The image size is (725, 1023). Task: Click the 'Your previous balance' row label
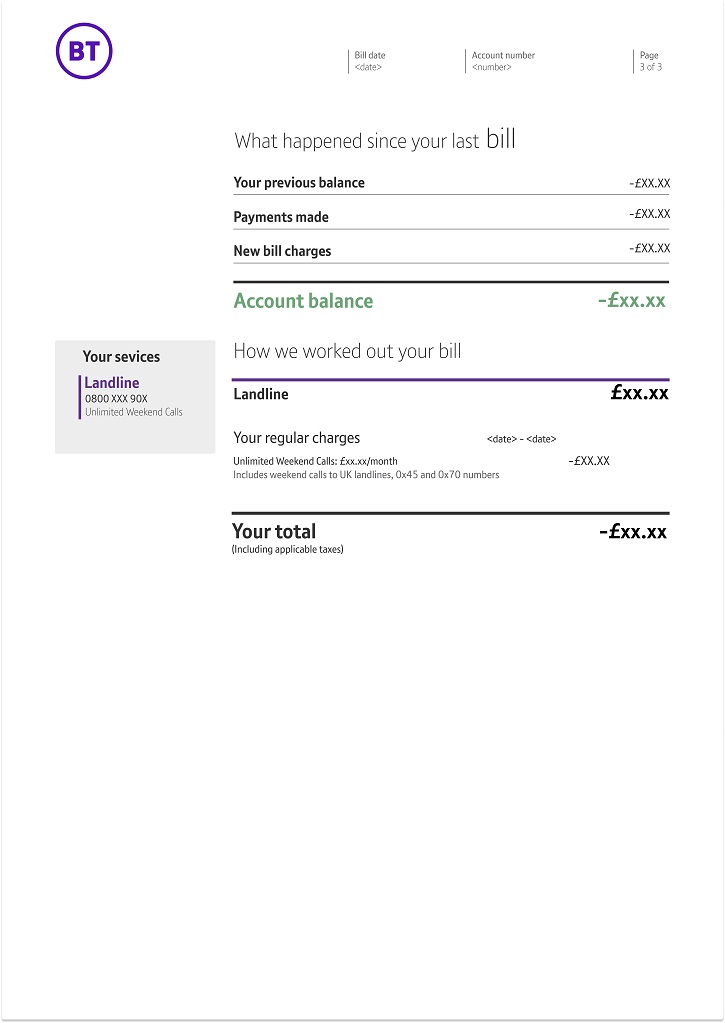(299, 183)
